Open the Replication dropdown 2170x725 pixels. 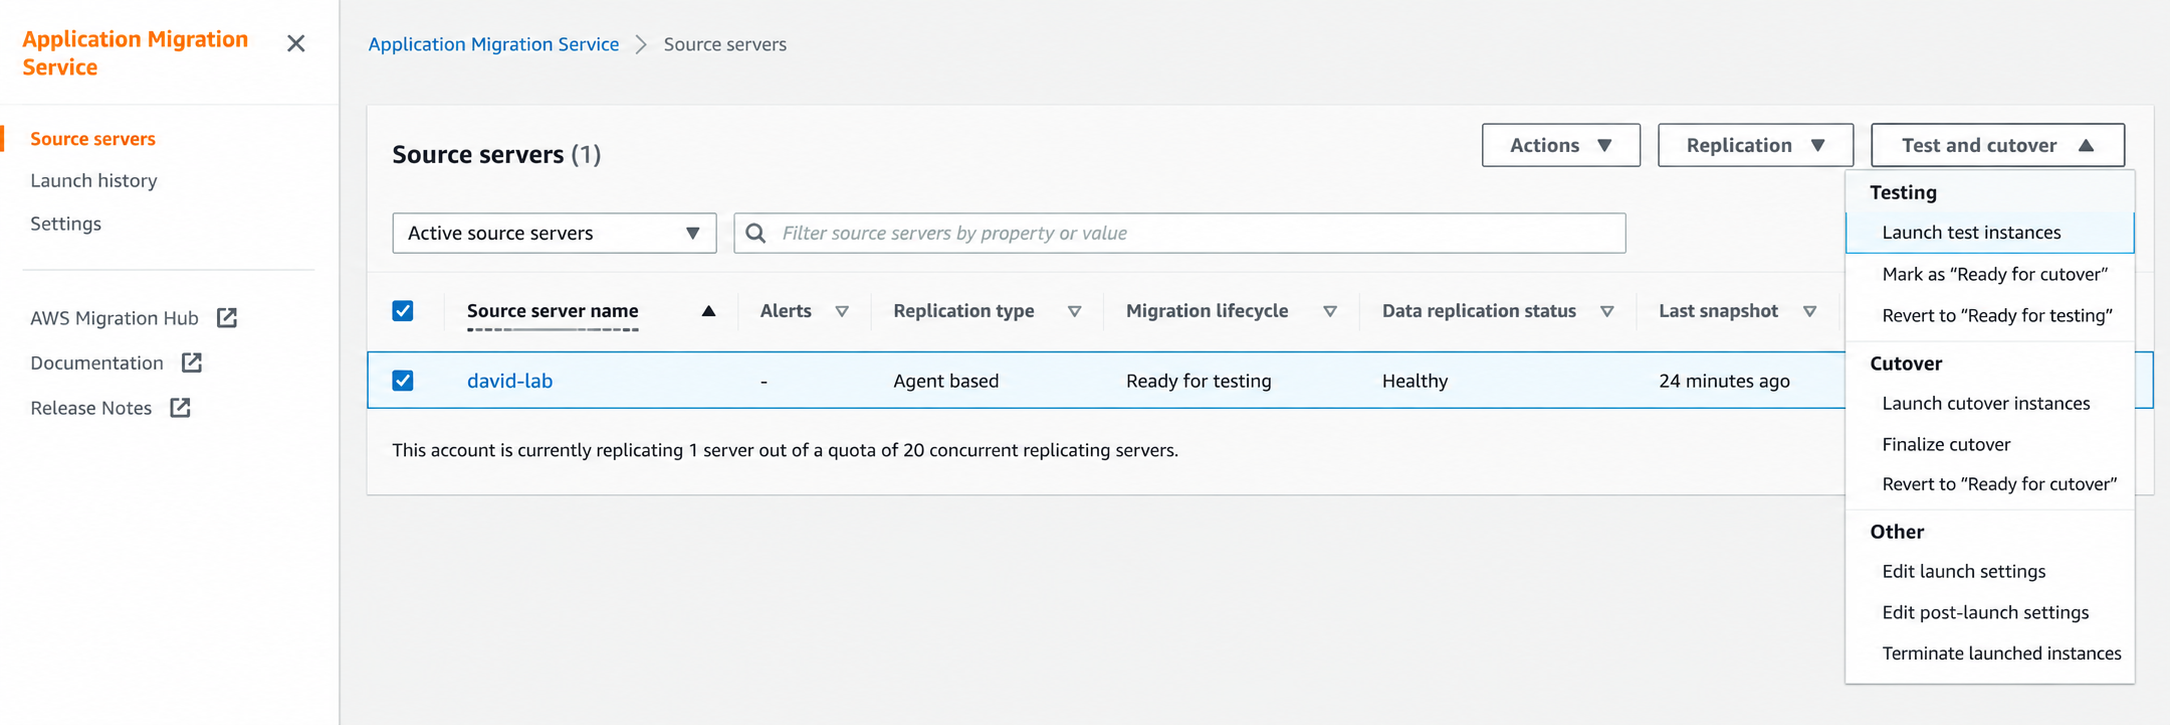point(1755,145)
